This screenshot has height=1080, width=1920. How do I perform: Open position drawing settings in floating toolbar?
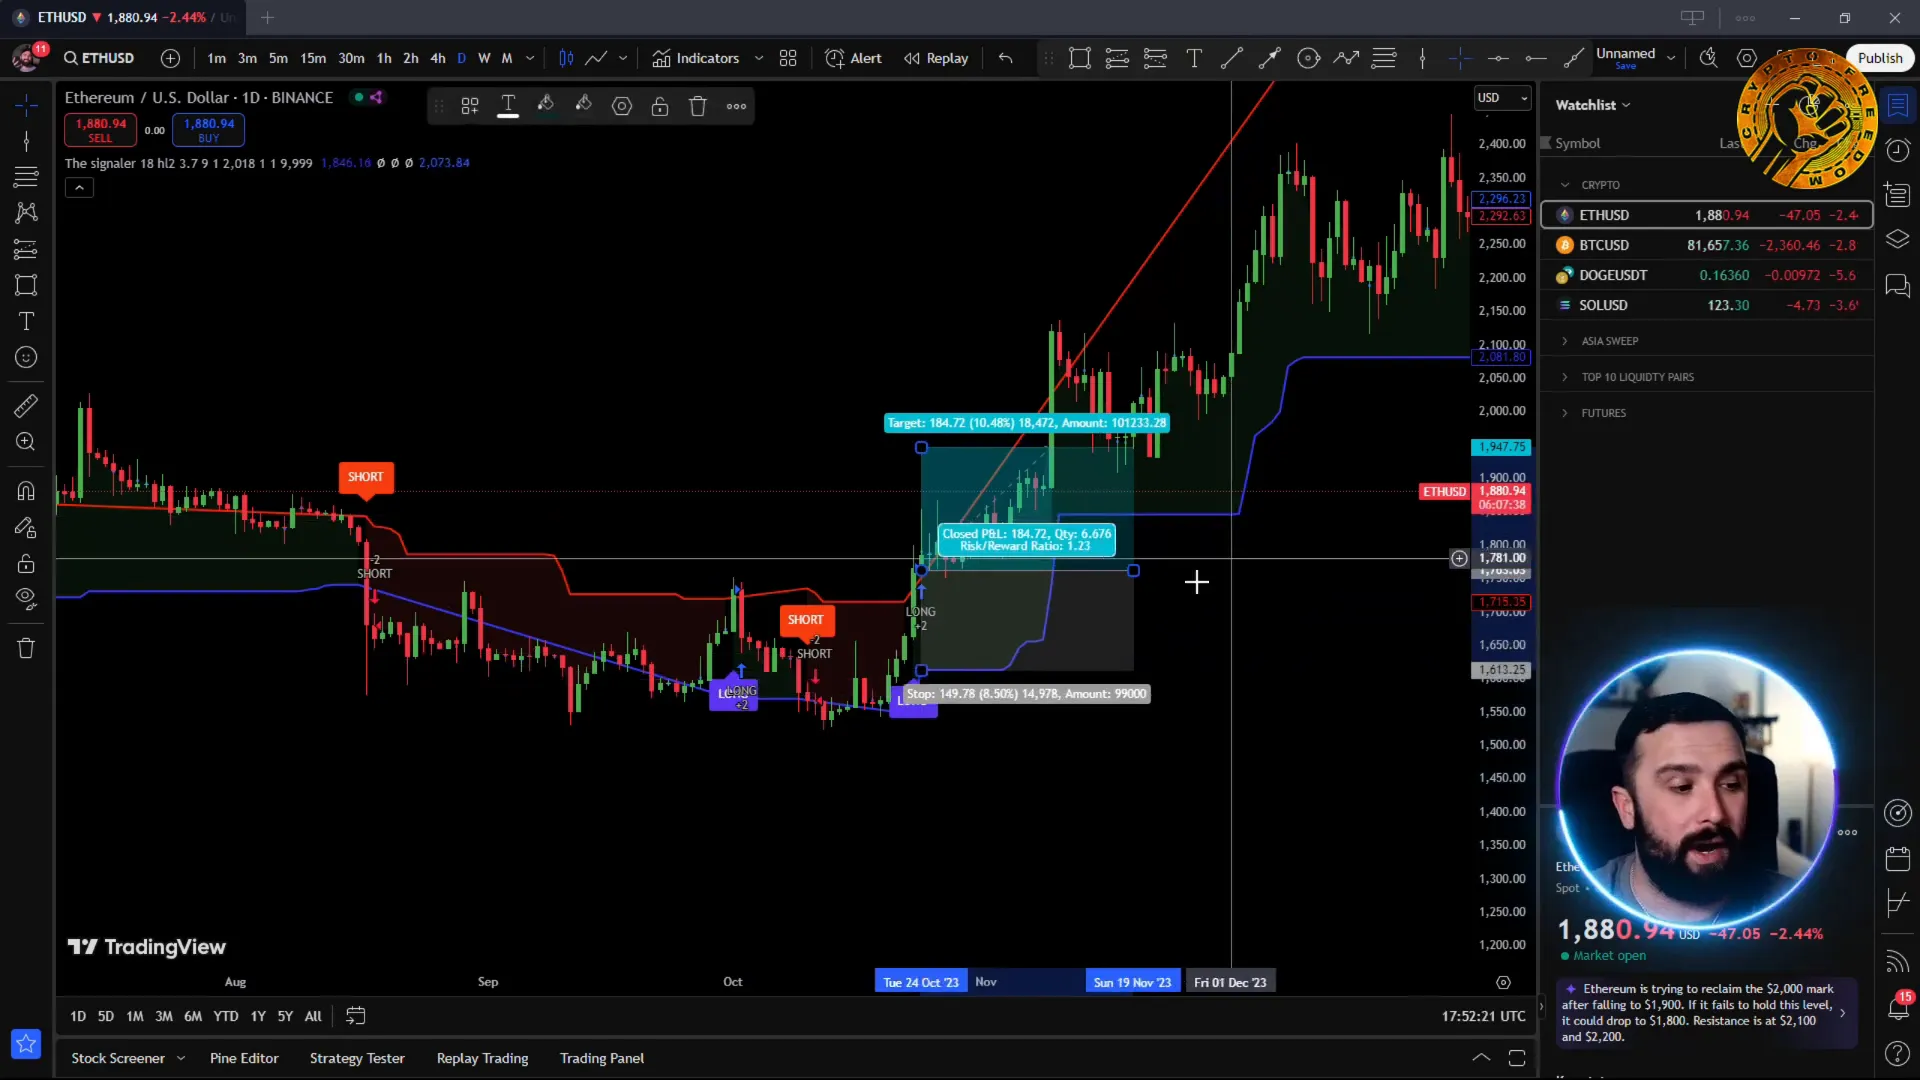(622, 106)
